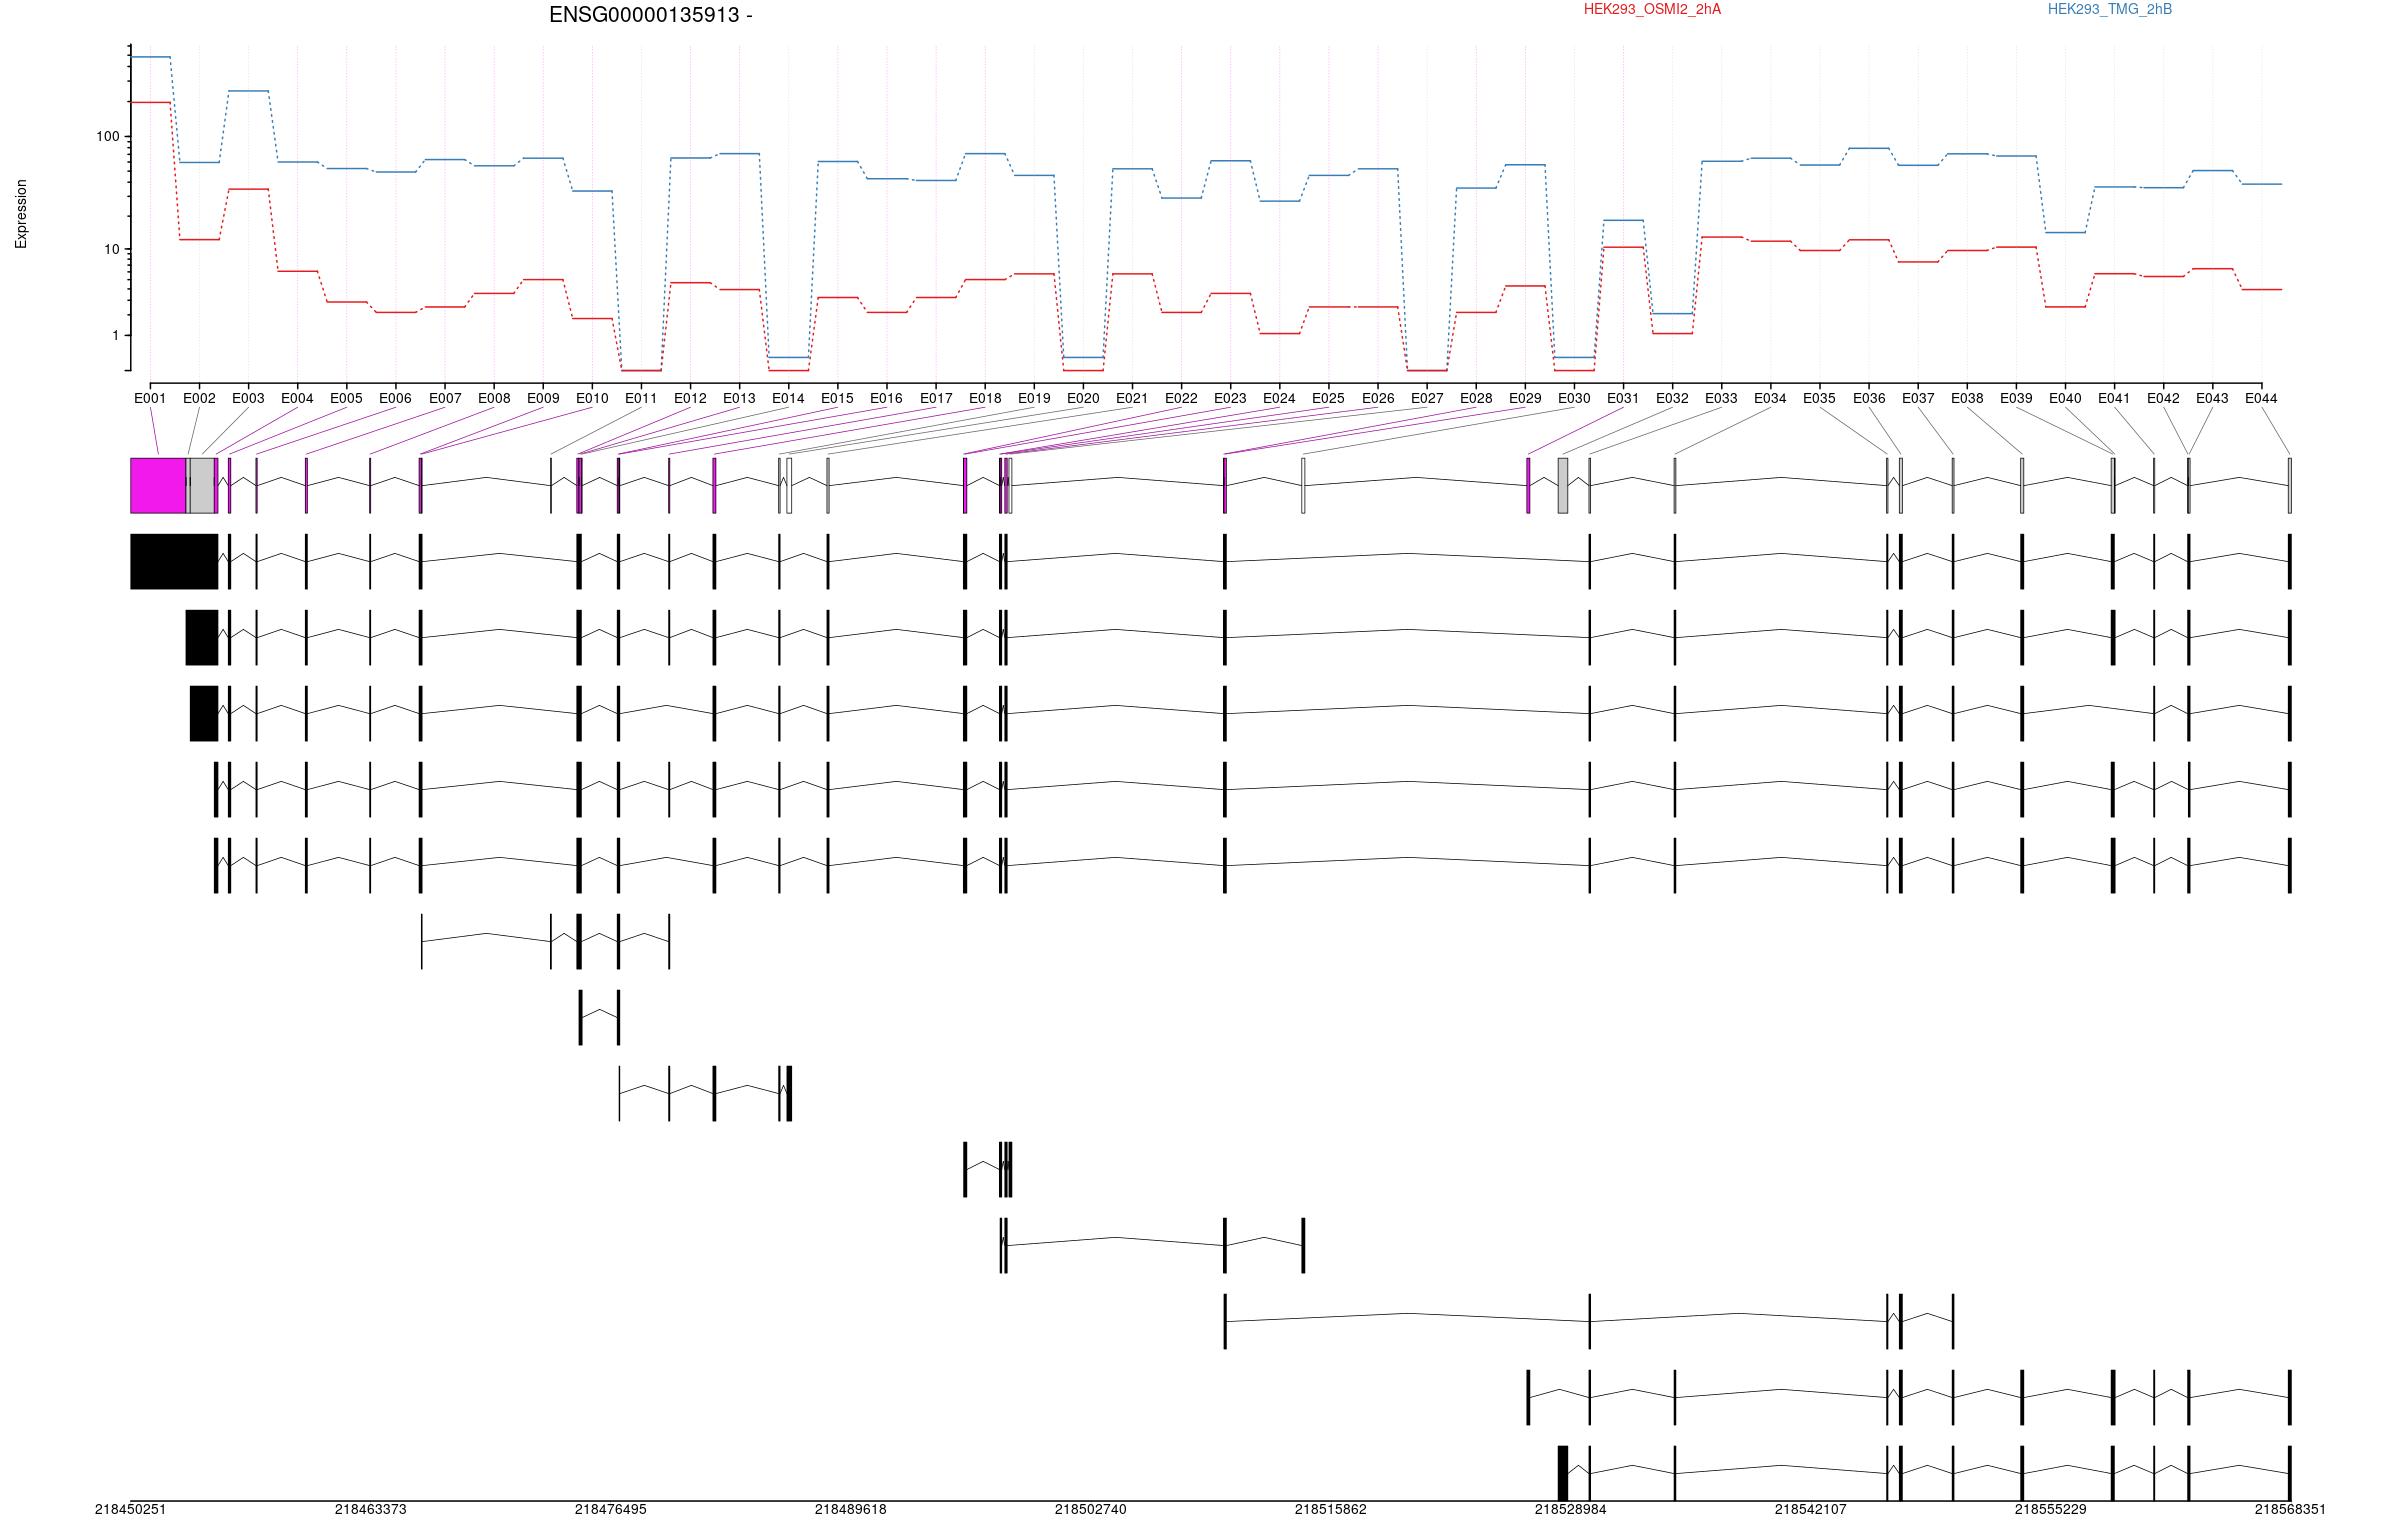The image size is (2400, 1530).
Task: Select exon label E038
Action: click(x=1967, y=398)
